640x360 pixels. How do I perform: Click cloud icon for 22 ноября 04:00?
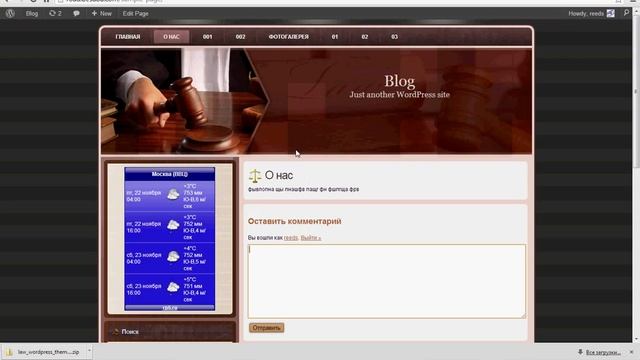click(173, 194)
